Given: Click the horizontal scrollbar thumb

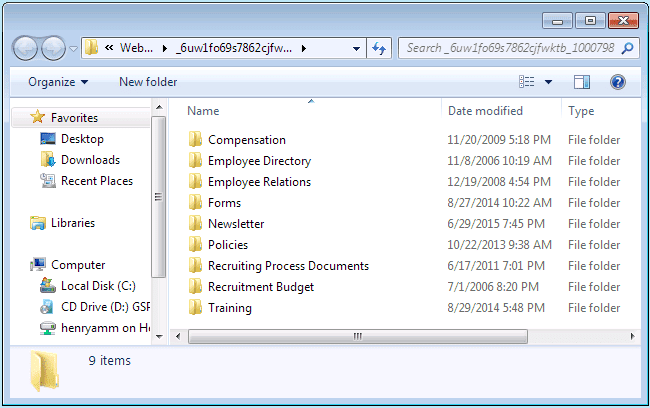Looking at the screenshot, I should pyautogui.click(x=358, y=336).
